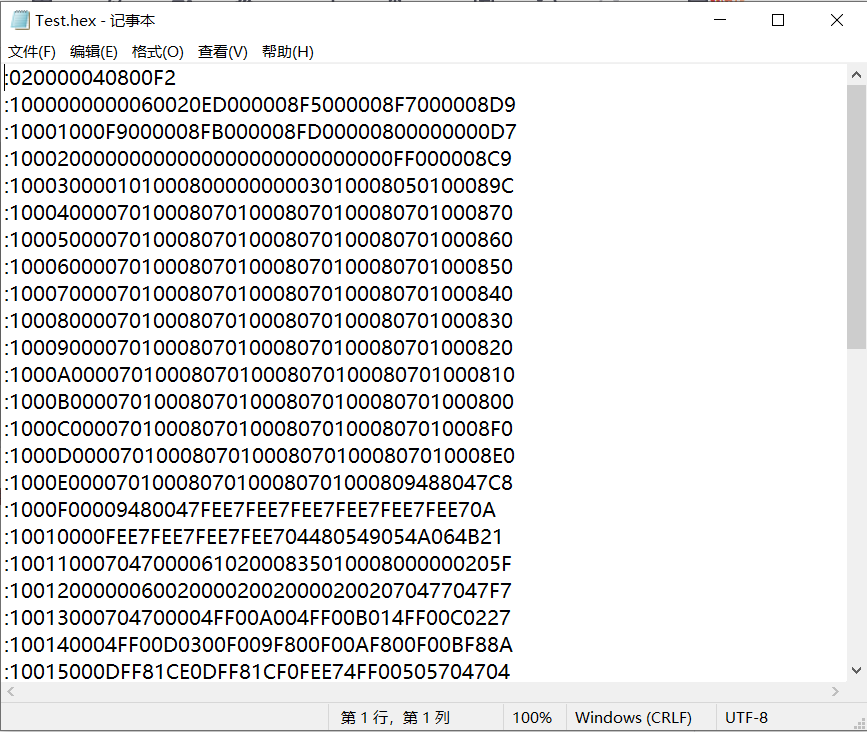867x732 pixels.
Task: Click the vertical scrollbar thumb
Action: (856, 217)
